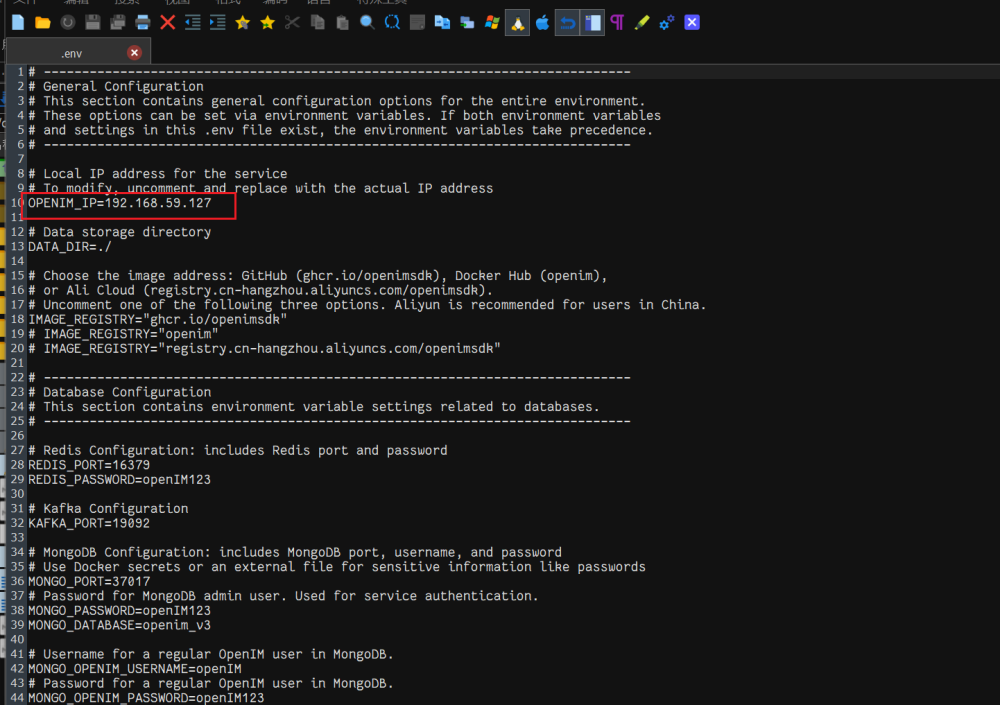This screenshot has height=705, width=1000.
Task: Open a file with the folder icon
Action: (43, 22)
